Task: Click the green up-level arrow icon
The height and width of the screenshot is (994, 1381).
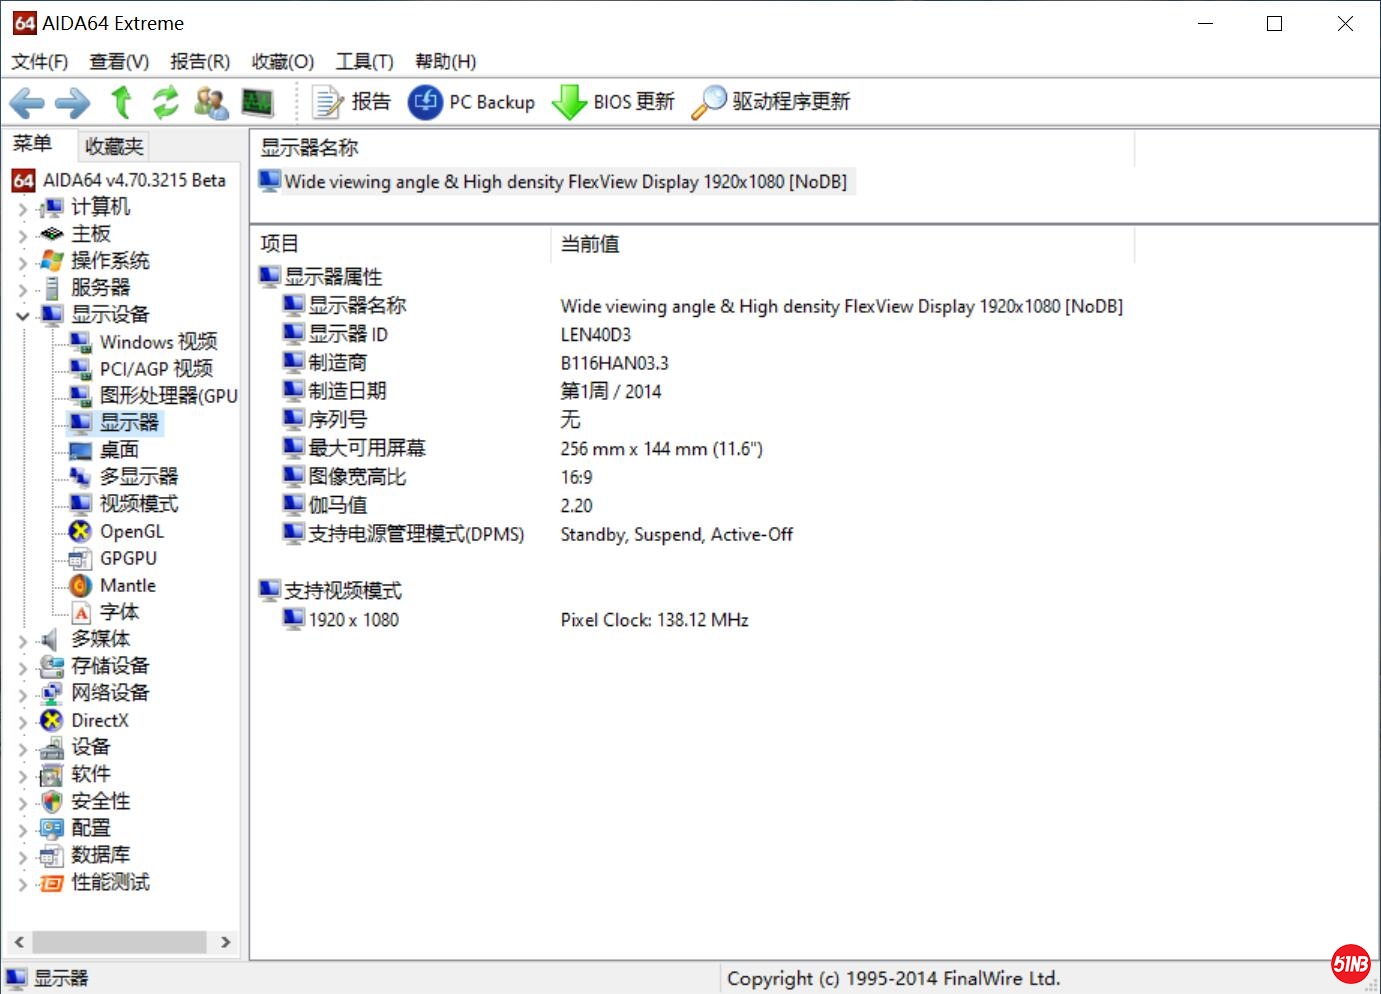Action: (x=121, y=102)
